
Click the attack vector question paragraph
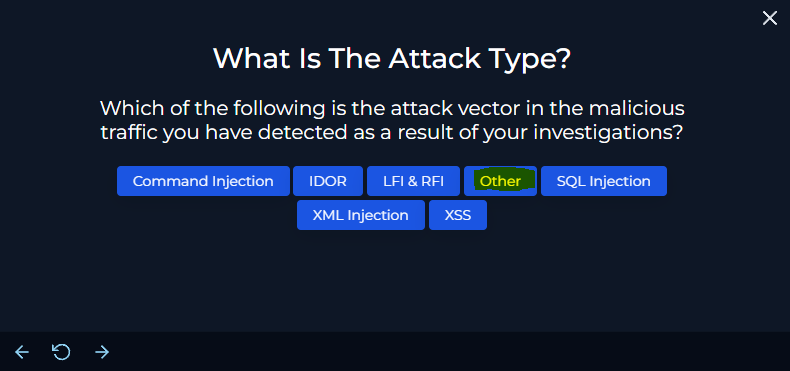point(392,120)
